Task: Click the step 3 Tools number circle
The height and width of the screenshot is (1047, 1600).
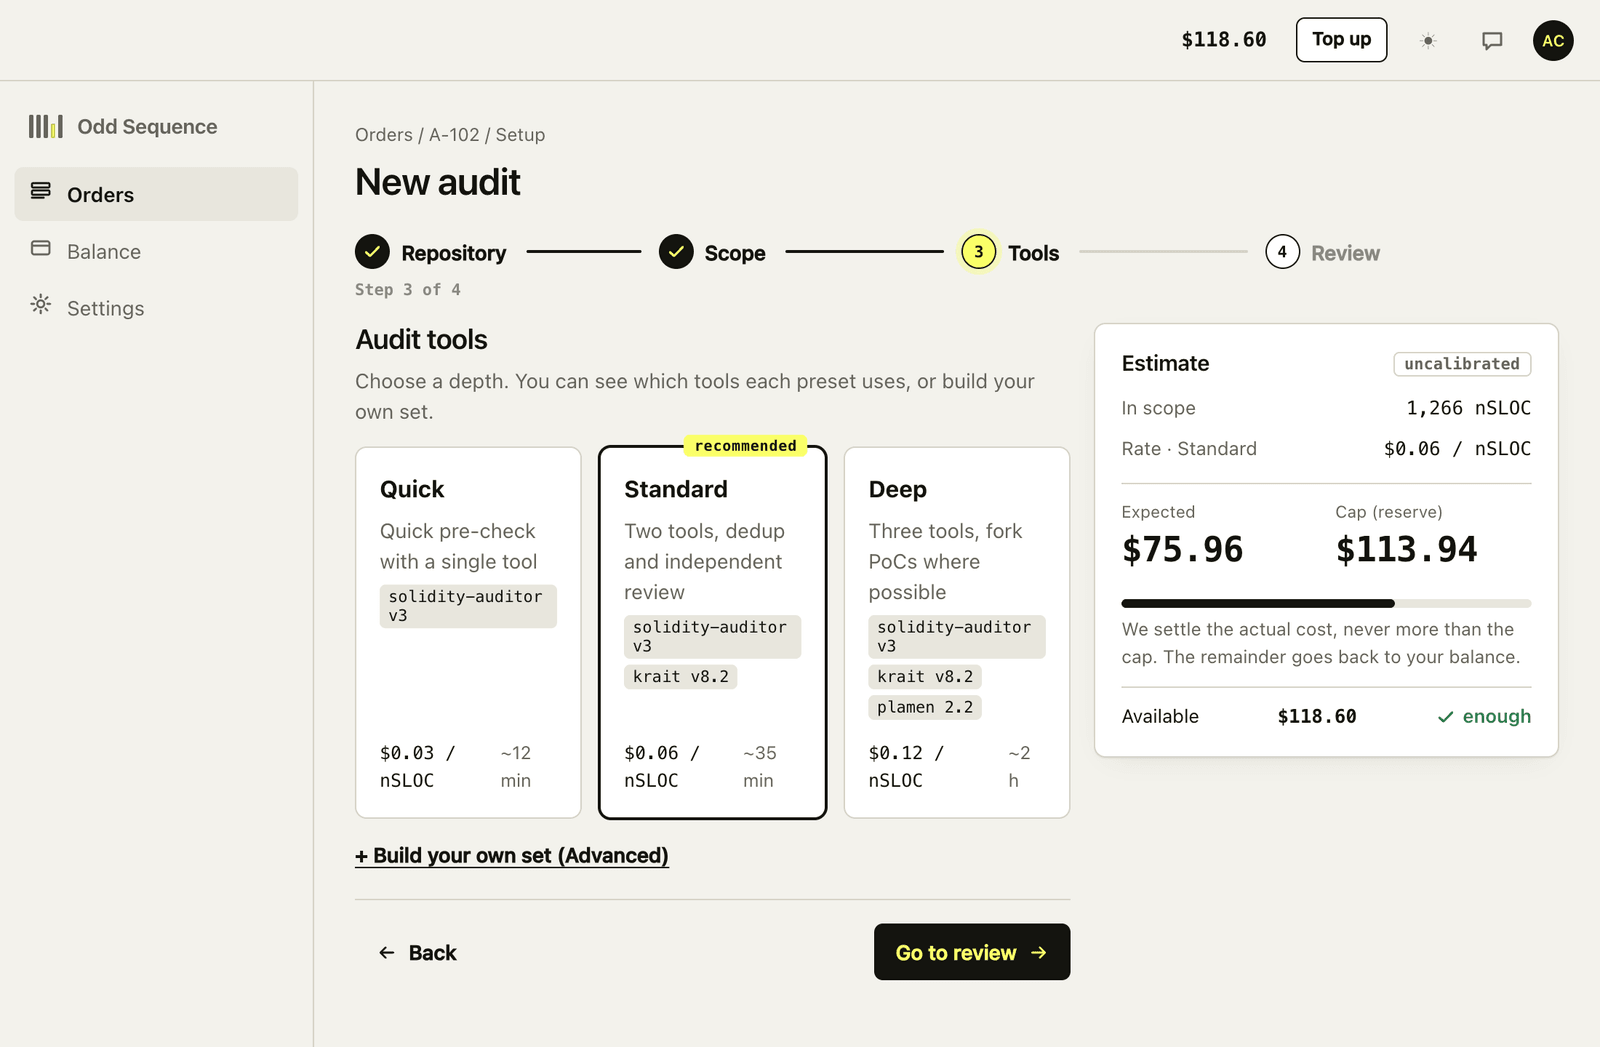Action: coord(979,252)
